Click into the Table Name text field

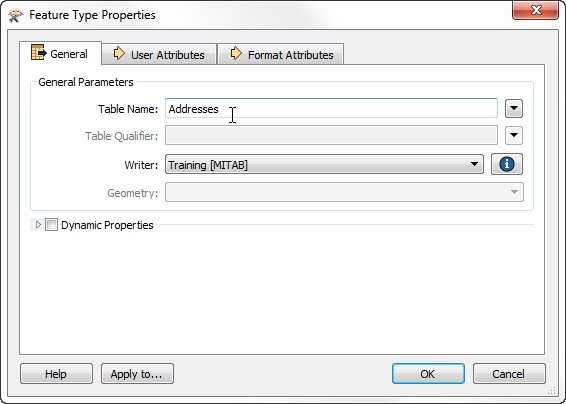[x=331, y=108]
